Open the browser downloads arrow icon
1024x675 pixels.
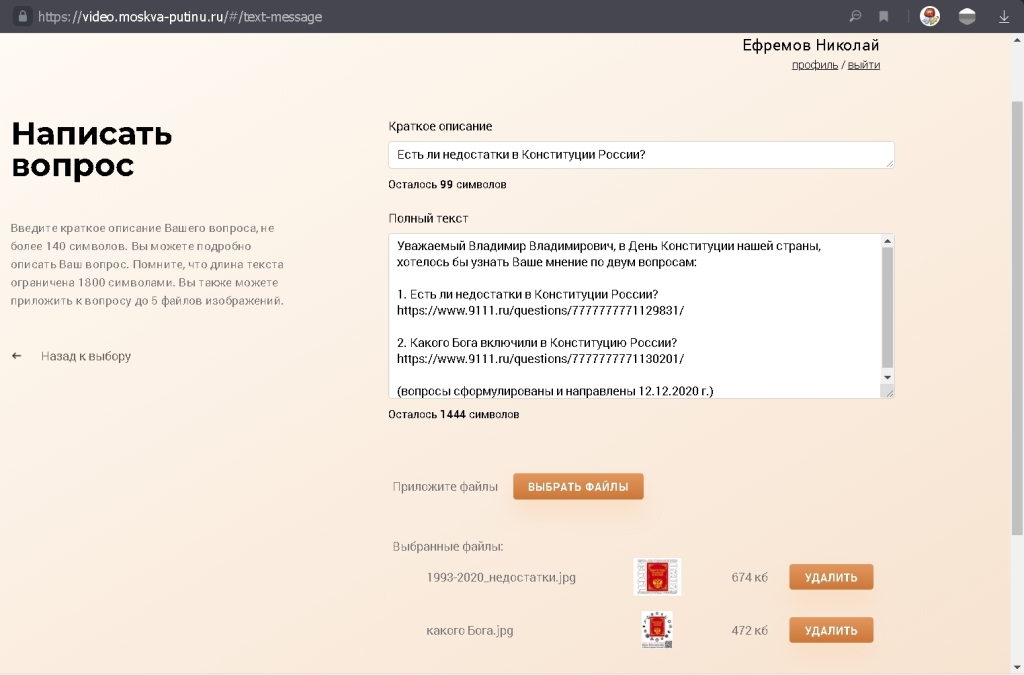[1004, 17]
